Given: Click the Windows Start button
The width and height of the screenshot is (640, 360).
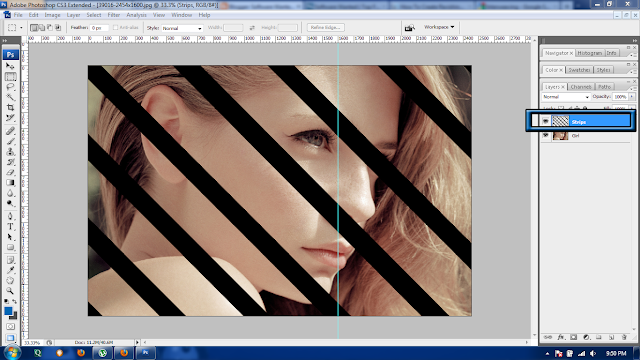Looking at the screenshot, I should pyautogui.click(x=12, y=352).
